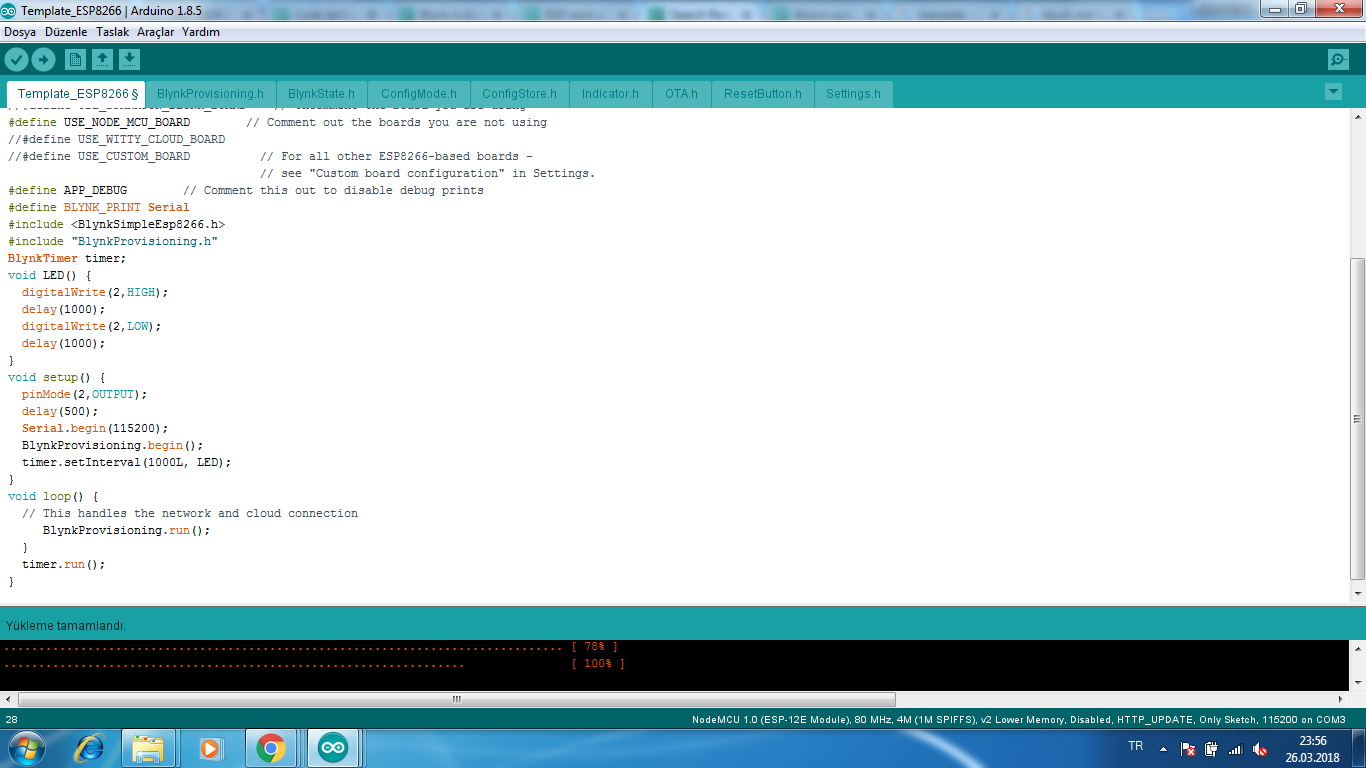Open the tab list dropdown arrow

[x=1332, y=92]
